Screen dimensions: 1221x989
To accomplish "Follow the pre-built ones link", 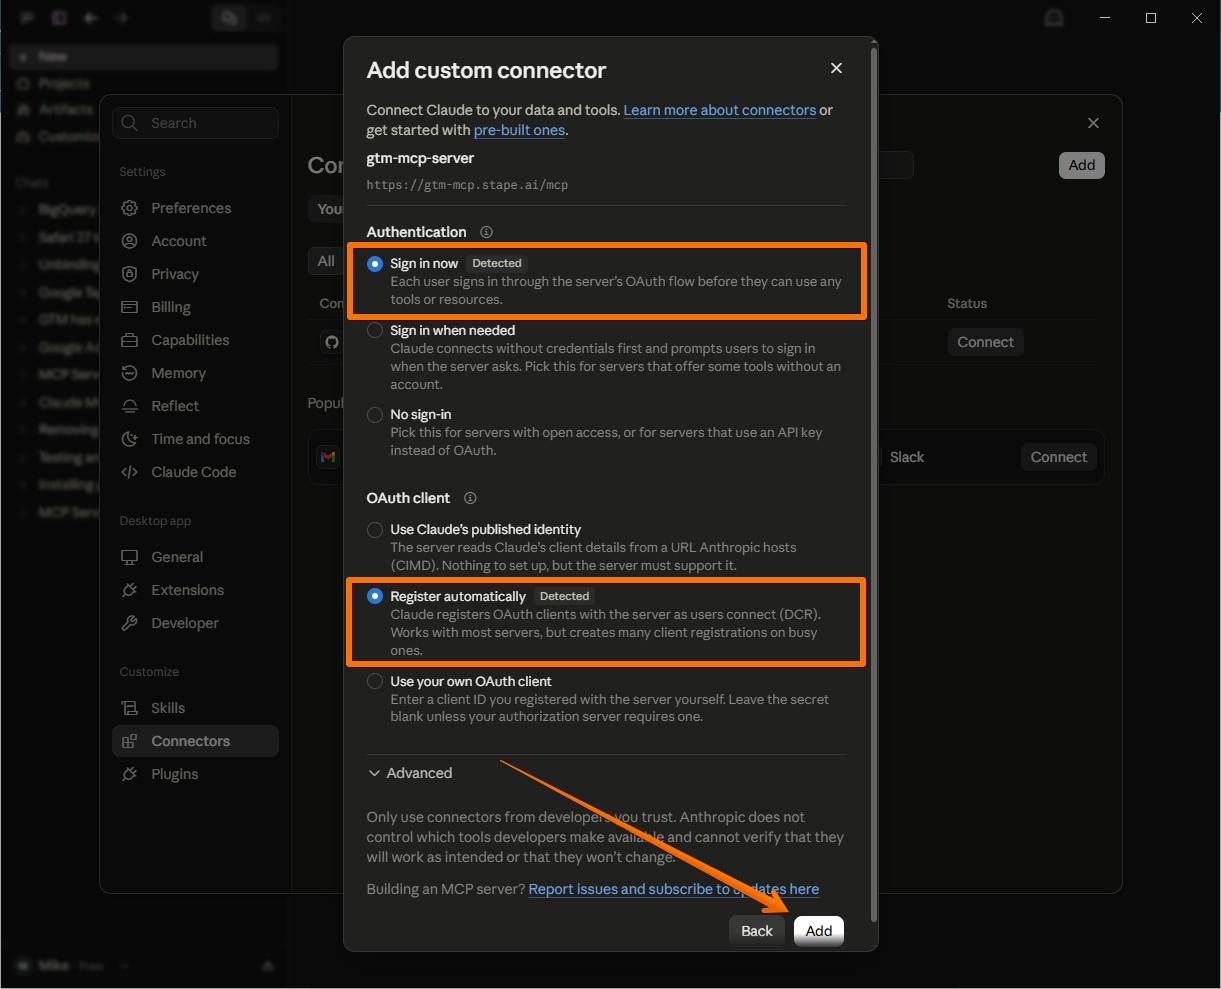I will point(520,130).
